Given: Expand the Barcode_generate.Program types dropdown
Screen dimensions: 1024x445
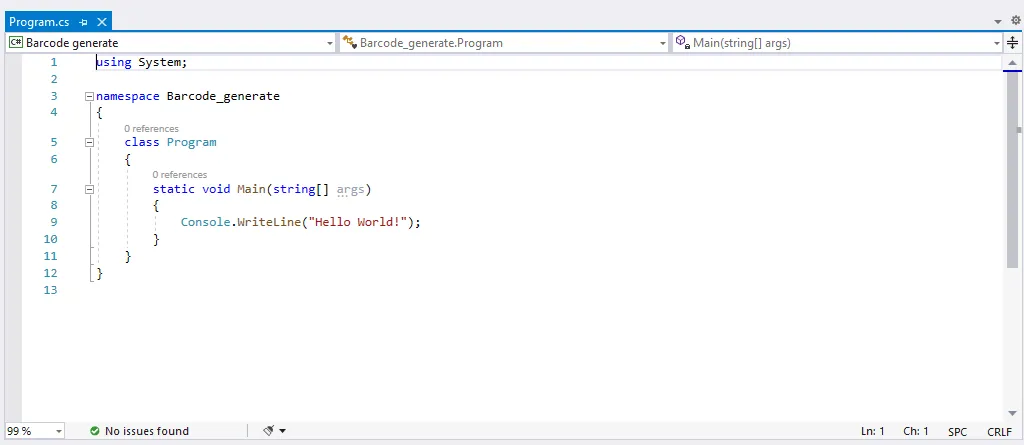Looking at the screenshot, I should click(662, 43).
